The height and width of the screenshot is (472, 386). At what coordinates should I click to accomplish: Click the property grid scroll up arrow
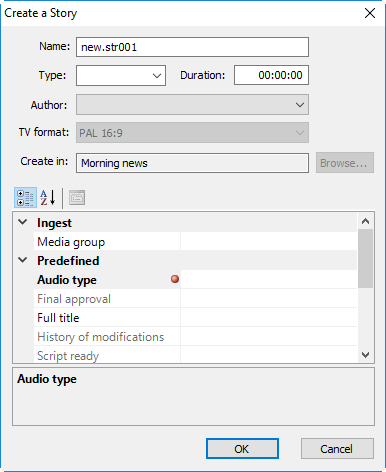[x=366, y=221]
